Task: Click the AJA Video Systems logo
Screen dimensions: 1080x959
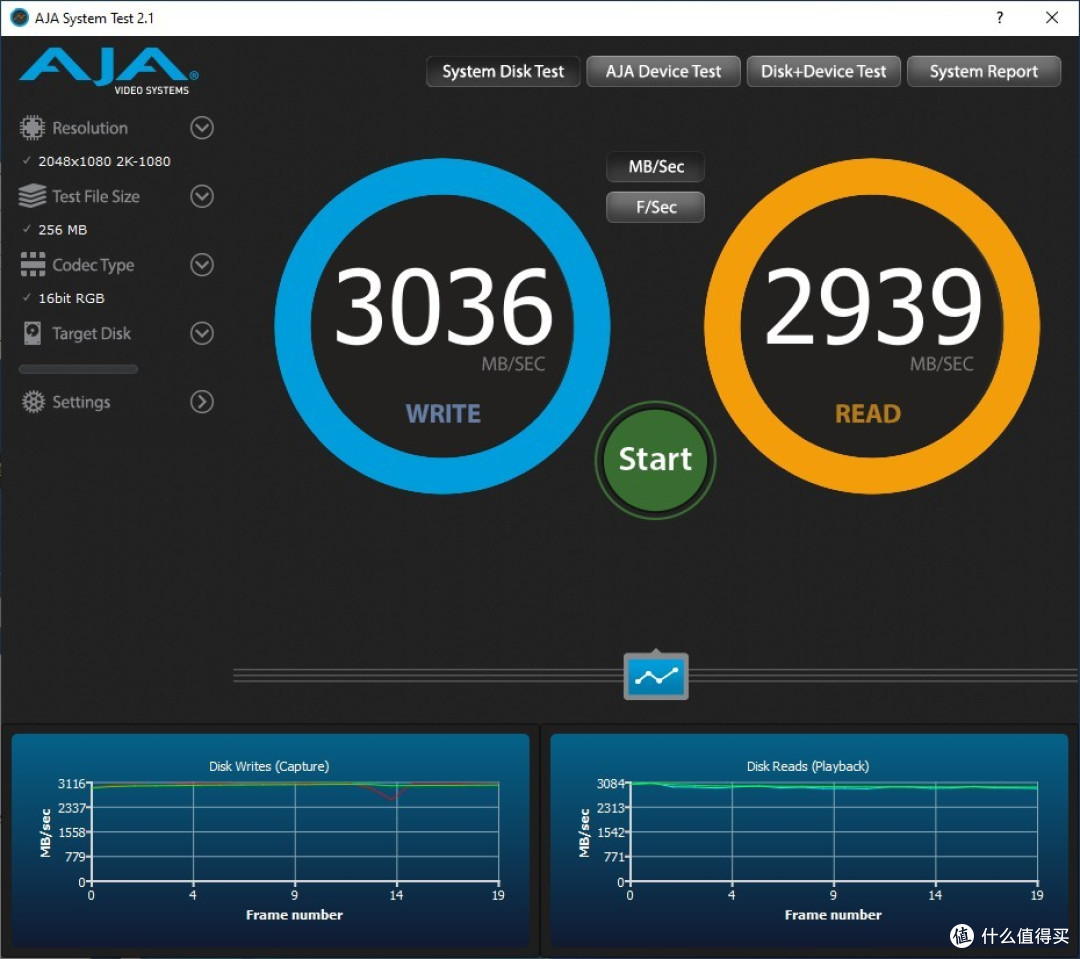Action: point(109,71)
